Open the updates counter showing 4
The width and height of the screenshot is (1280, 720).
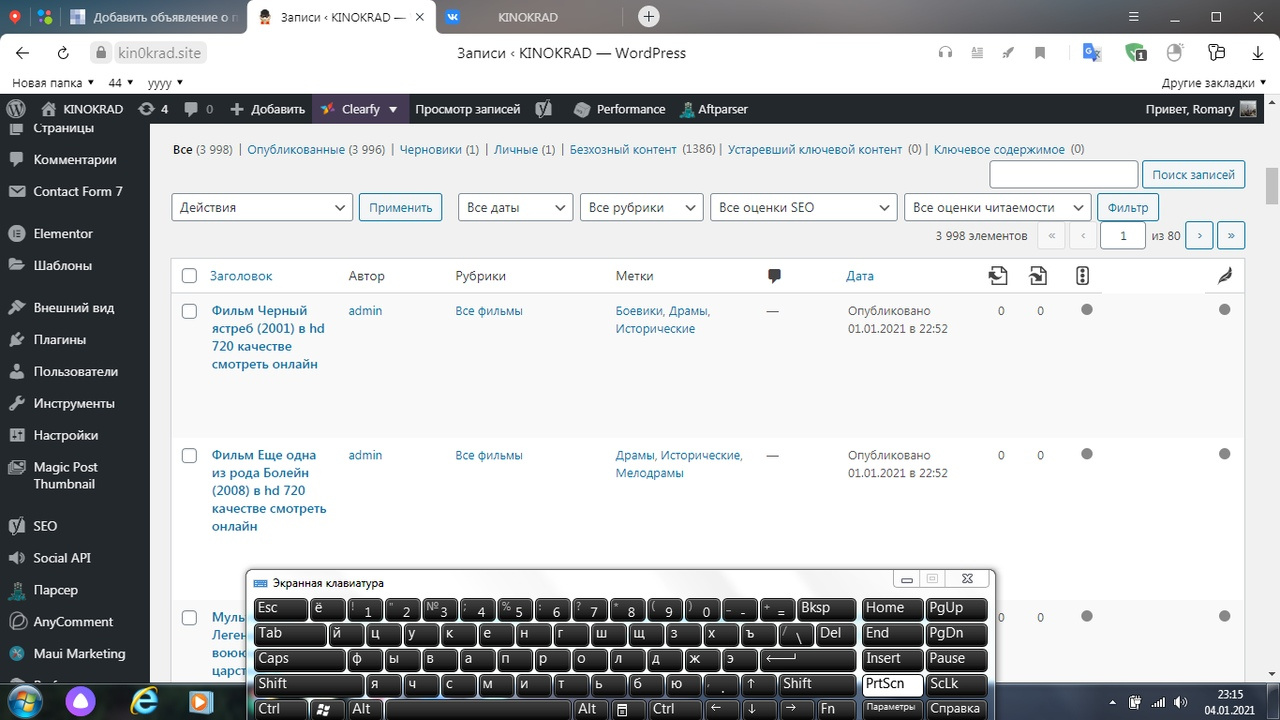click(x=153, y=109)
